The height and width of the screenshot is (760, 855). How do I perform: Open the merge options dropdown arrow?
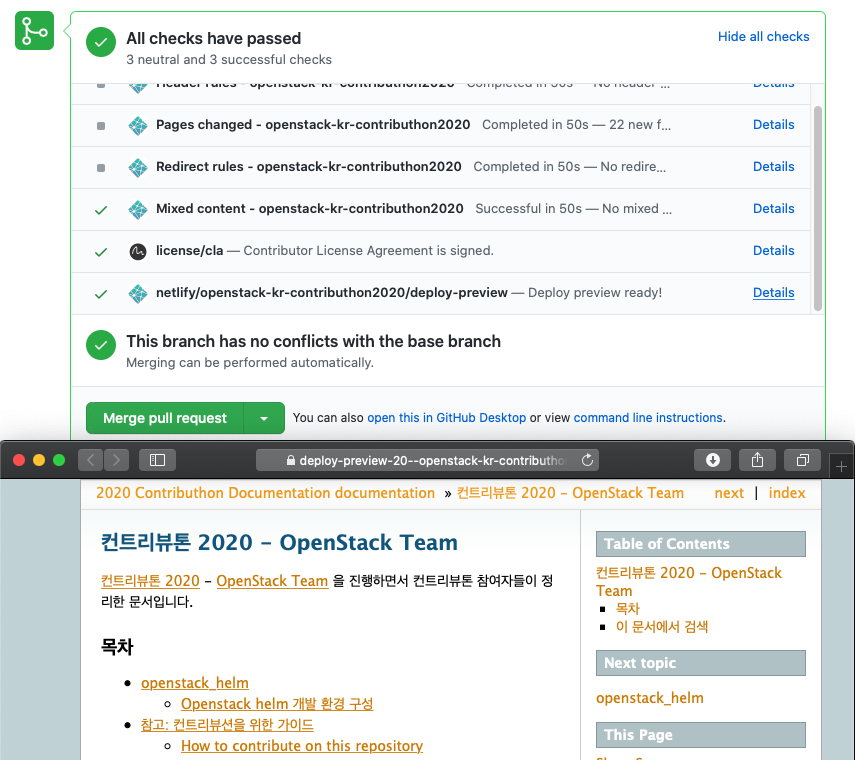click(x=264, y=418)
